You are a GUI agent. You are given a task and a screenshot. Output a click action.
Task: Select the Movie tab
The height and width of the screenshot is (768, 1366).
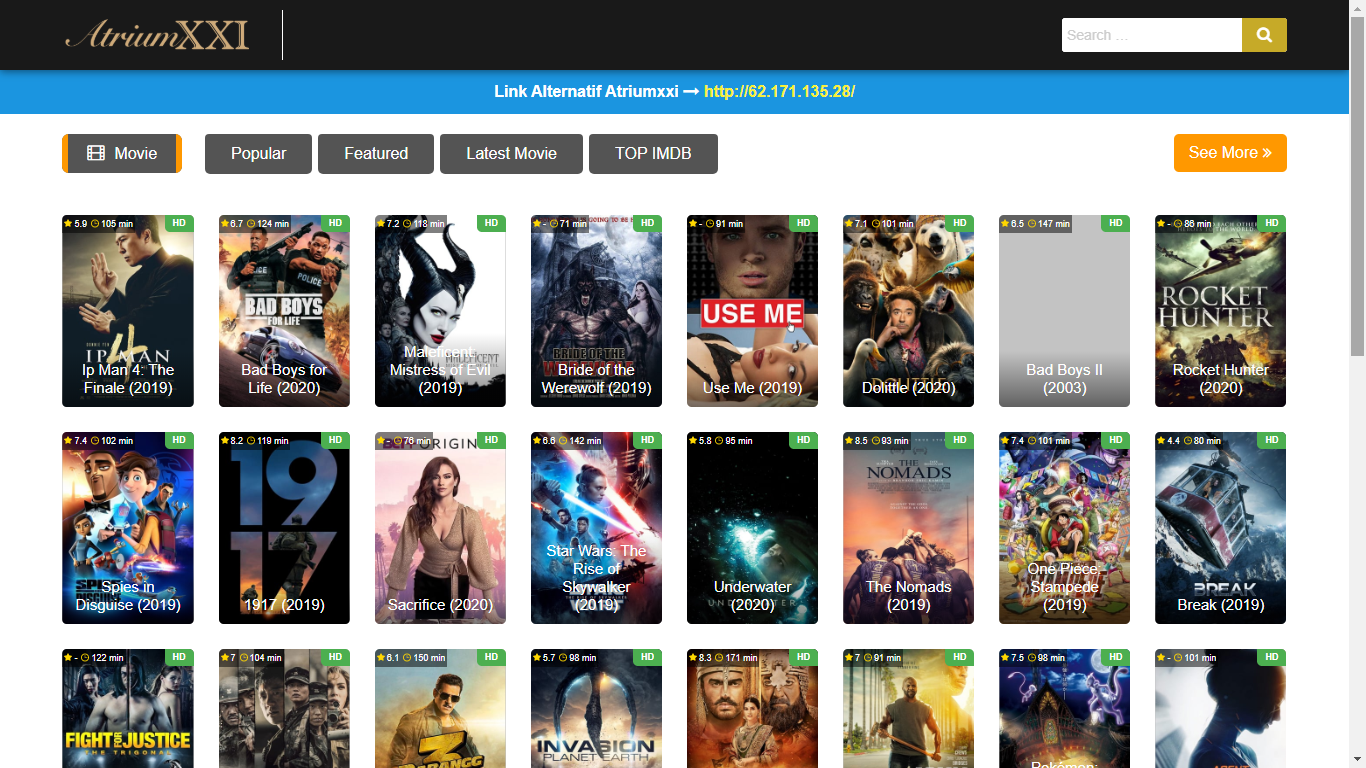pos(122,153)
